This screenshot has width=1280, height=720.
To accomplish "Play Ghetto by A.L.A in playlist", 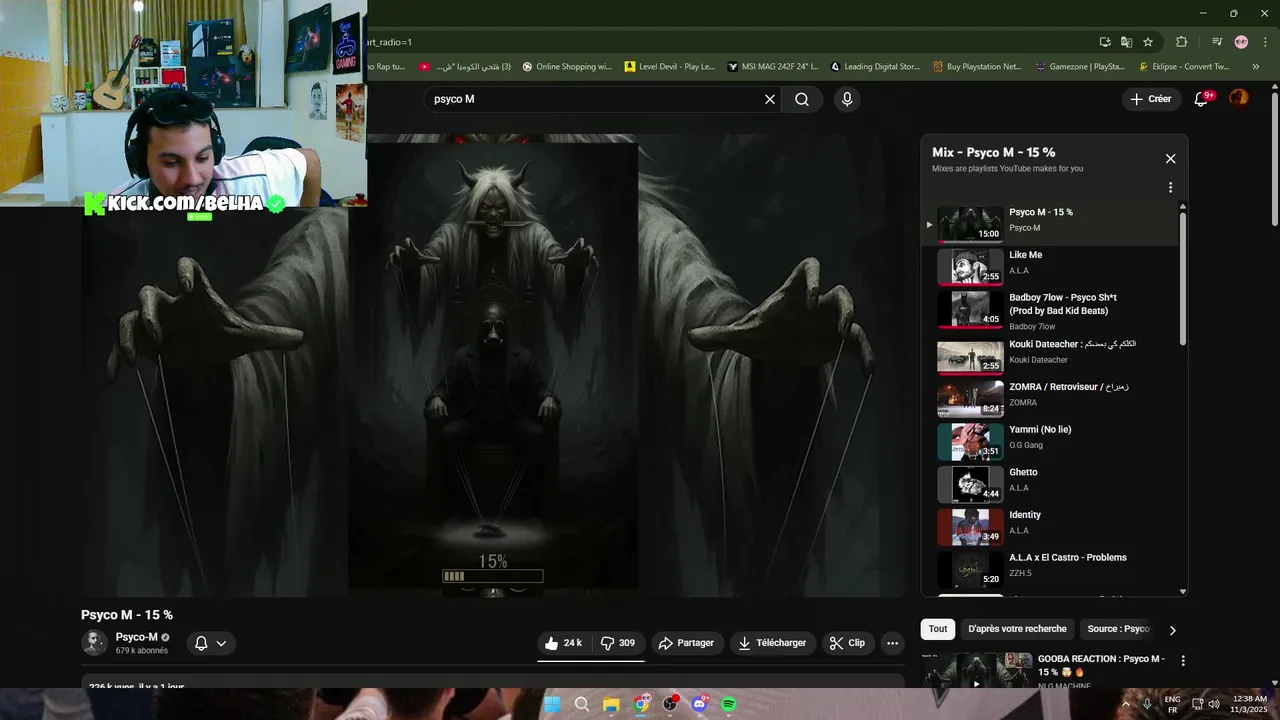I will pyautogui.click(x=1050, y=482).
